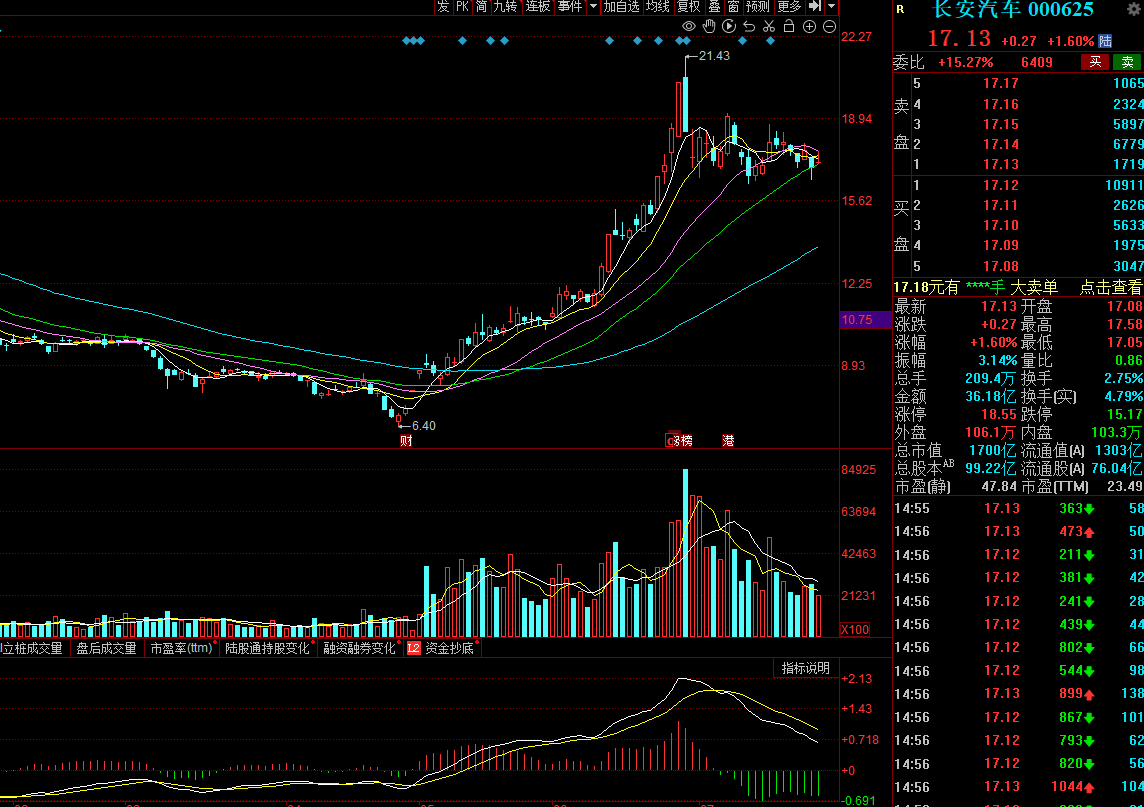Switch to the 市盈率(ttm) indicator tab
Screen dimensions: 1144x807
click(181, 648)
